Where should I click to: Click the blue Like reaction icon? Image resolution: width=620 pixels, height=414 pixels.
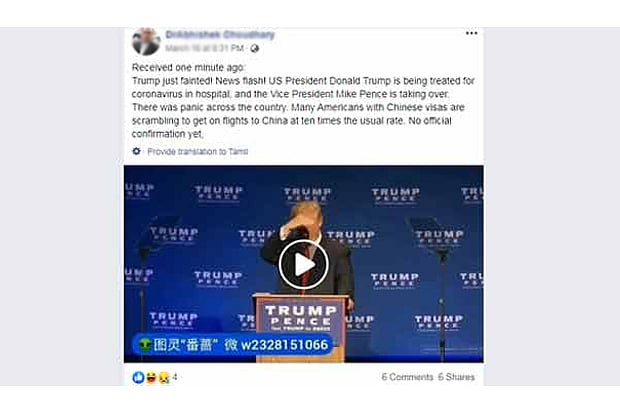pos(138,378)
